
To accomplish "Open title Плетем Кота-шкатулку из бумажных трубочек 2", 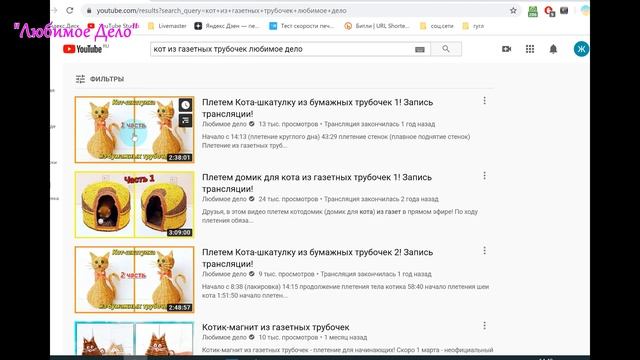I will point(317,258).
